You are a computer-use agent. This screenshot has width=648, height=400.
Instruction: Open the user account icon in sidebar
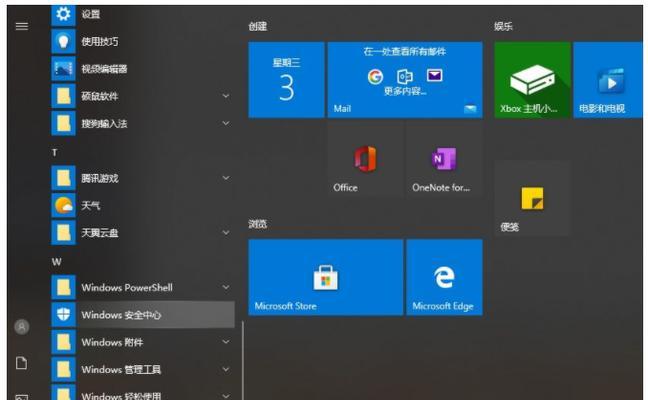coord(22,327)
